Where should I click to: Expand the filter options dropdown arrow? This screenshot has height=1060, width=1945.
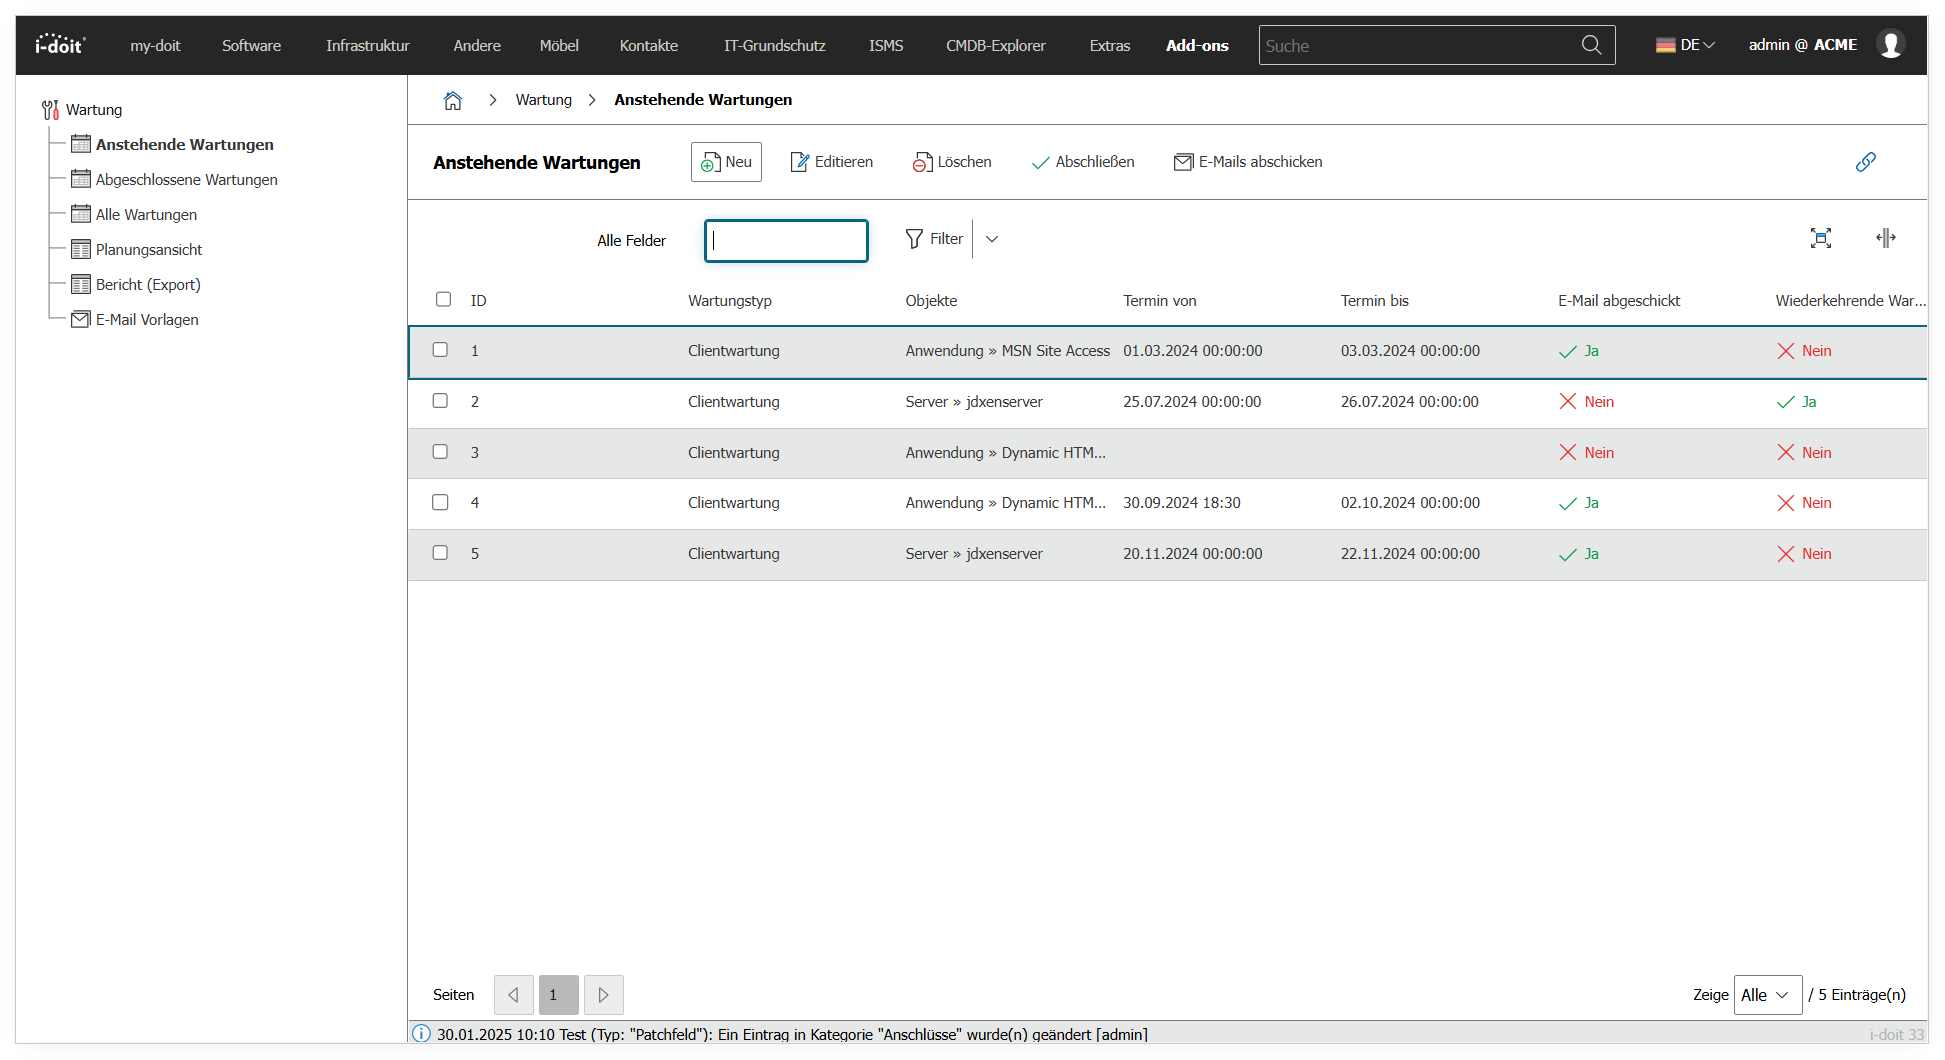[992, 239]
